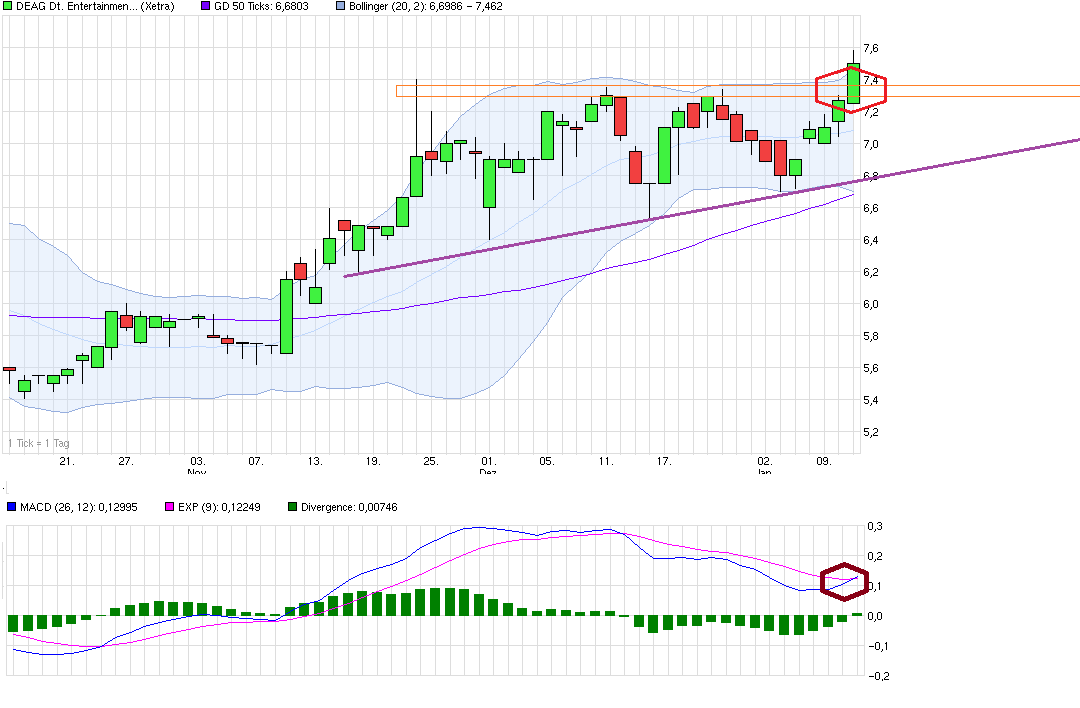Click the light blue Bollinger legend color box
This screenshot has width=1080, height=708.
coord(340,6)
